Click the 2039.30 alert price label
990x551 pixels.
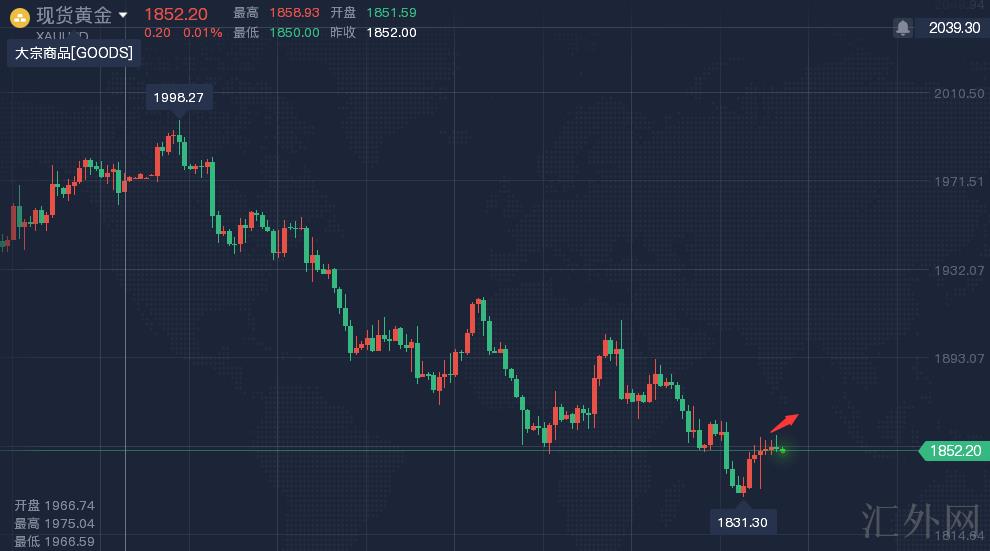pyautogui.click(x=953, y=28)
